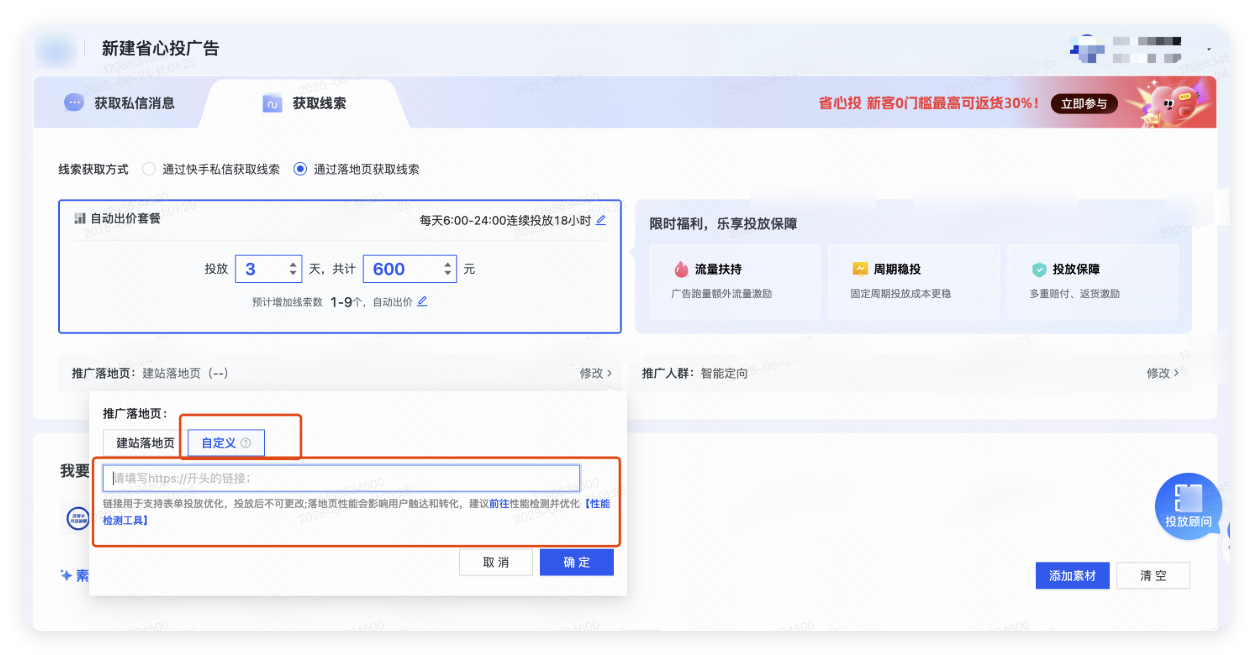
Task: Open the floating 投放顾问 assistant
Action: point(1188,506)
